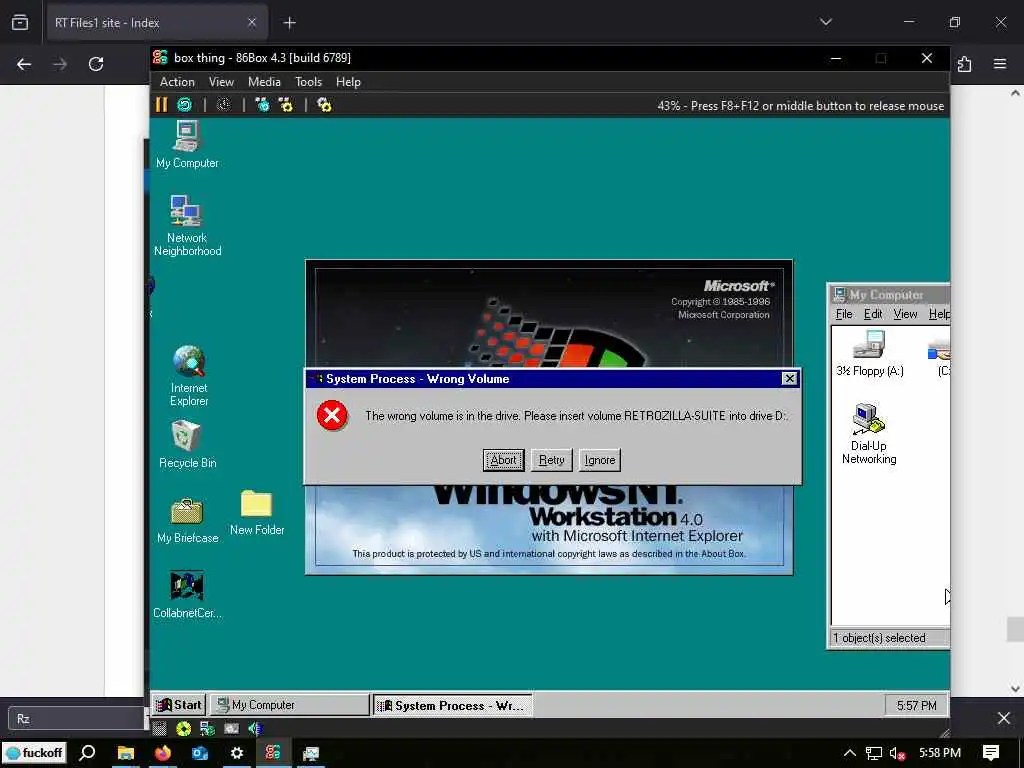Send Ctrl+Alt+Del using the teal keys icon

[x=262, y=104]
